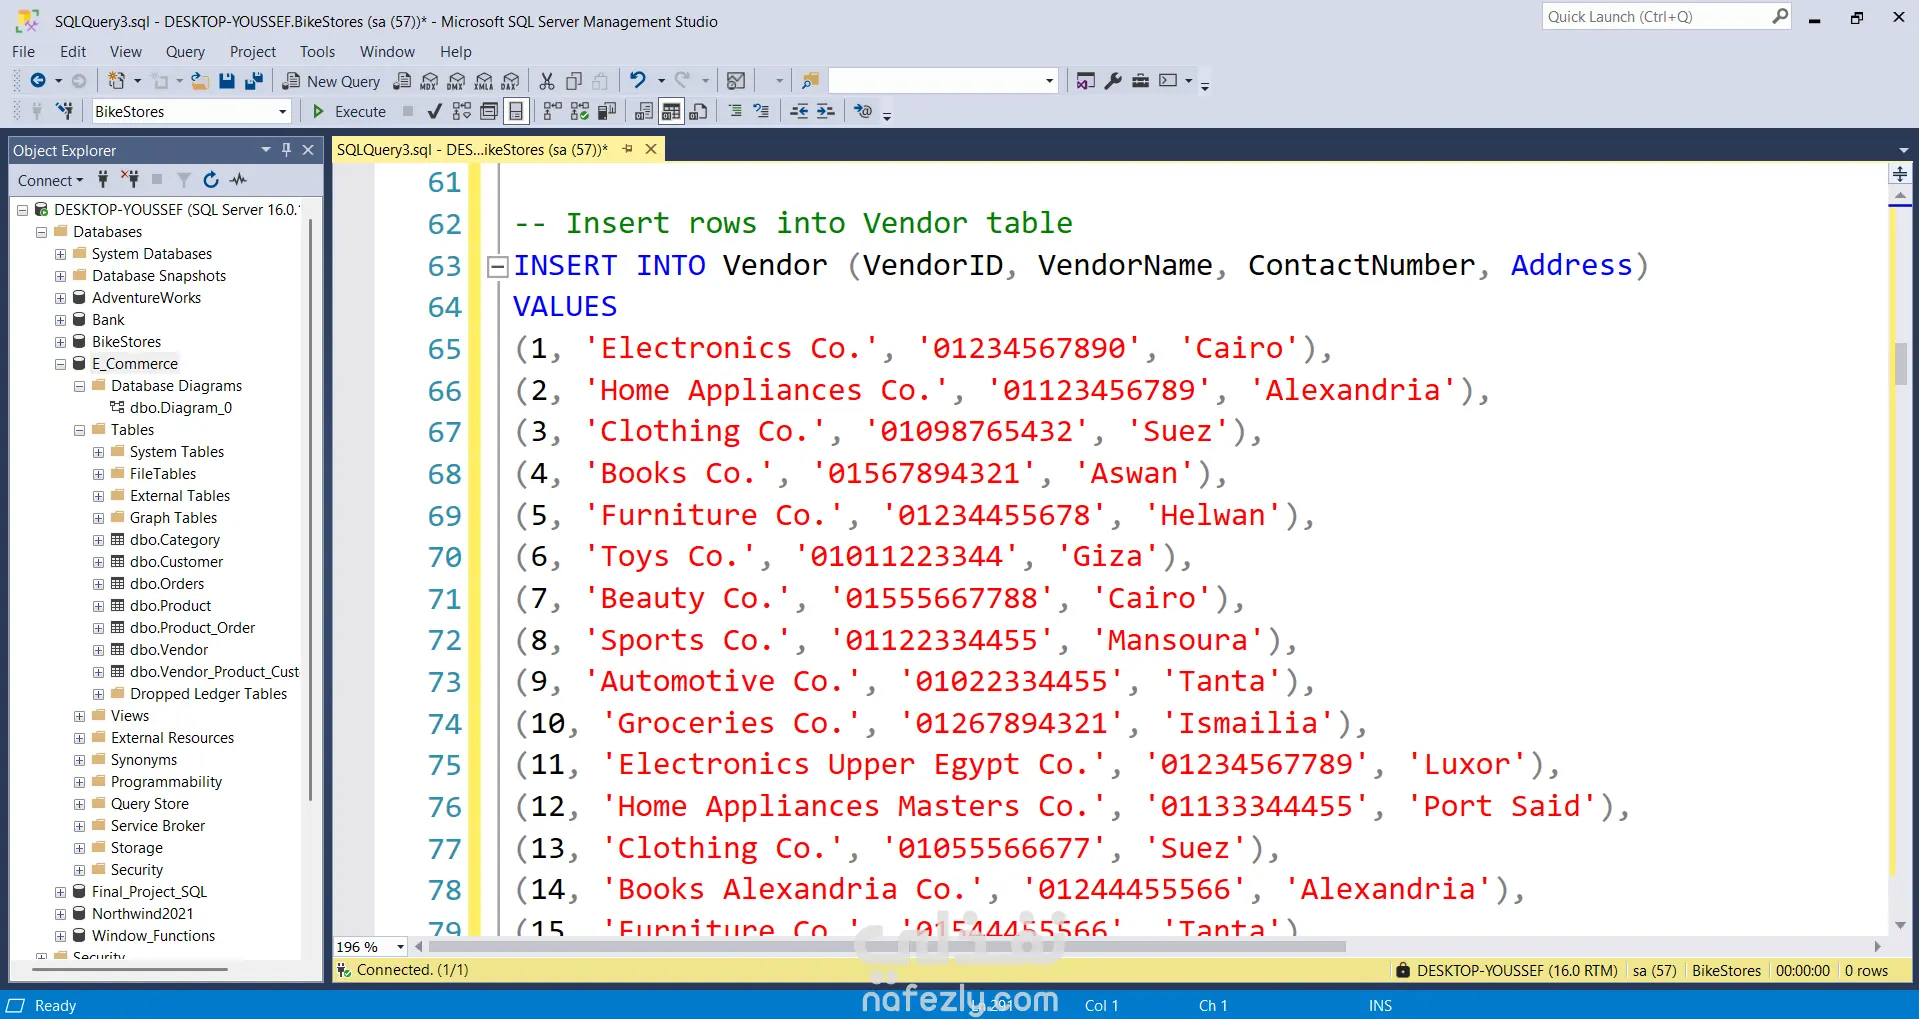
Task: Select Results to Grid output mode
Action: pos(671,111)
